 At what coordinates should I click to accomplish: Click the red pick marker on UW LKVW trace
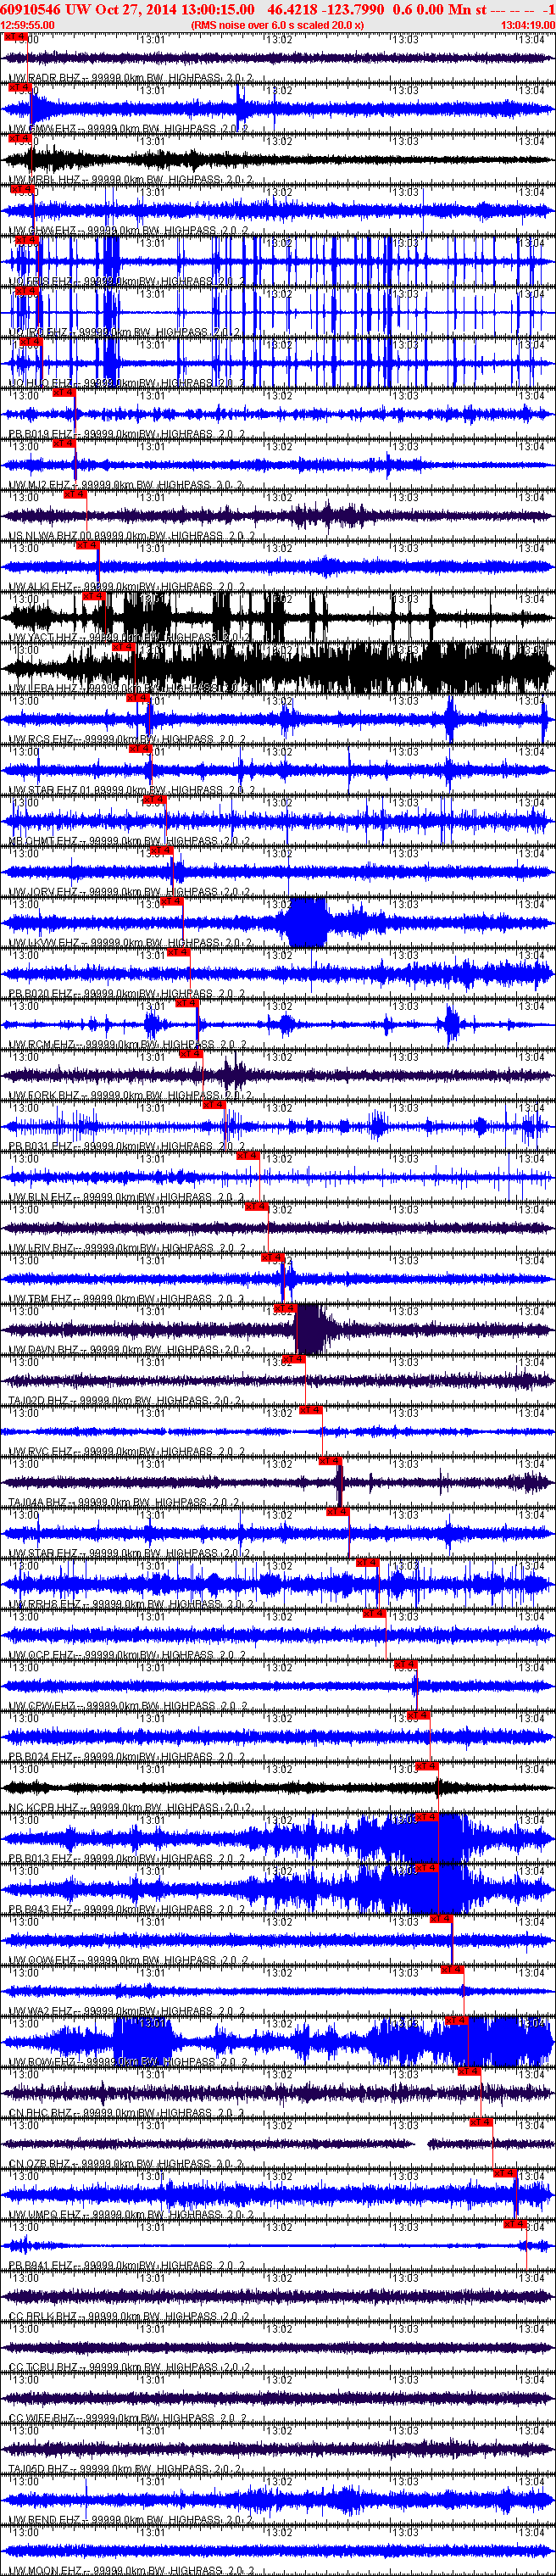[x=171, y=901]
